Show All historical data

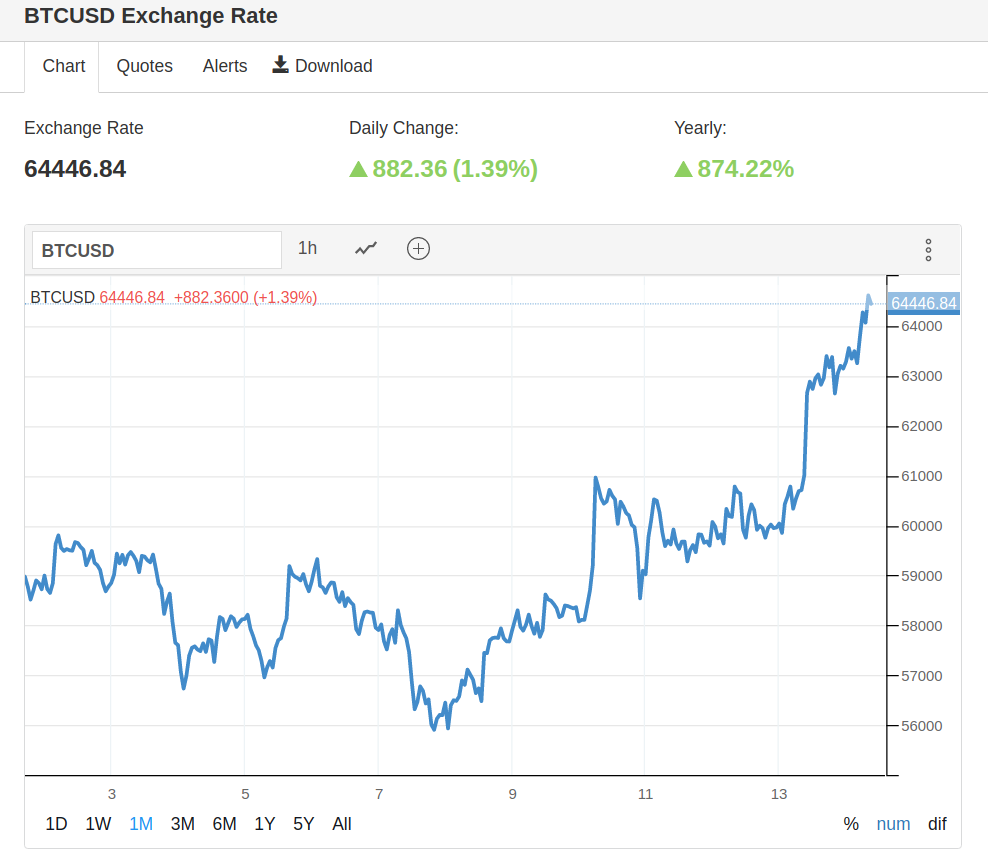click(x=342, y=824)
